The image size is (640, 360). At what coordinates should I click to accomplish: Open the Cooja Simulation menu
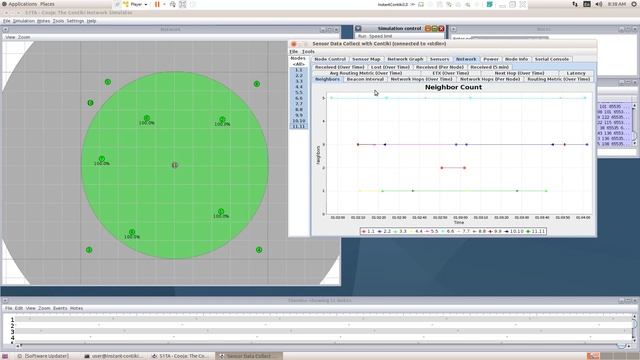click(x=24, y=21)
